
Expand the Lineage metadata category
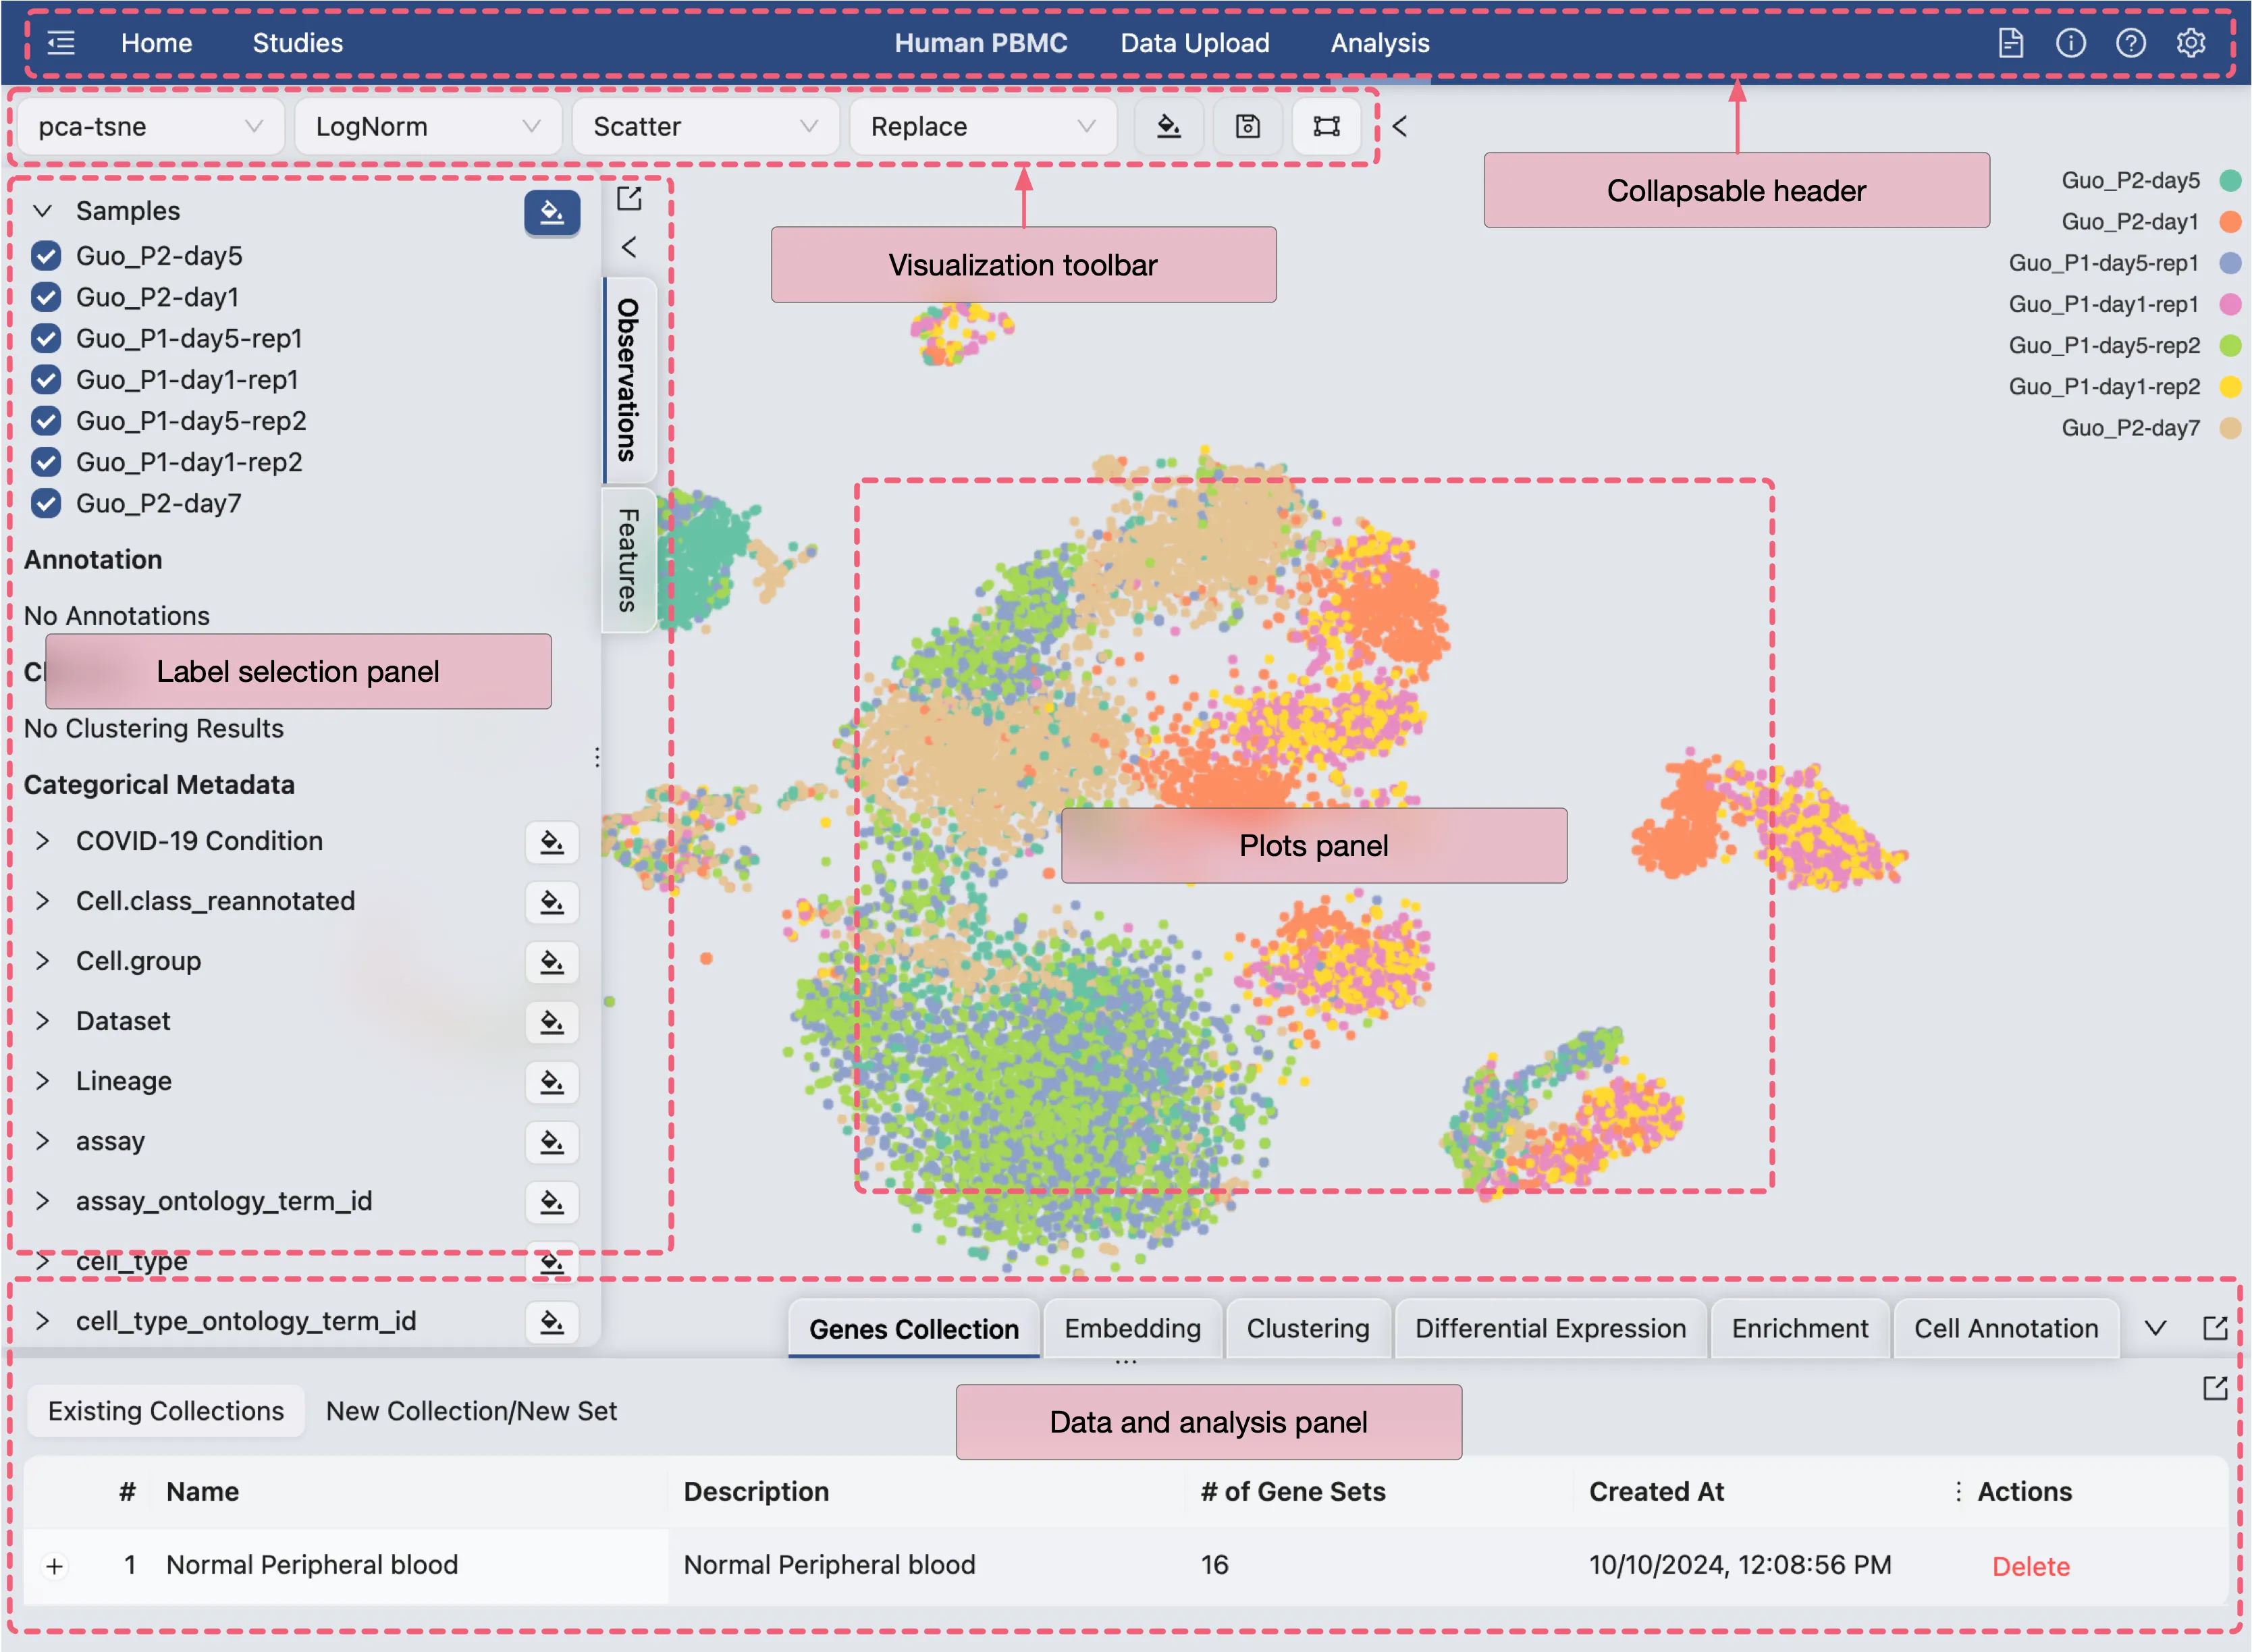(x=42, y=1081)
